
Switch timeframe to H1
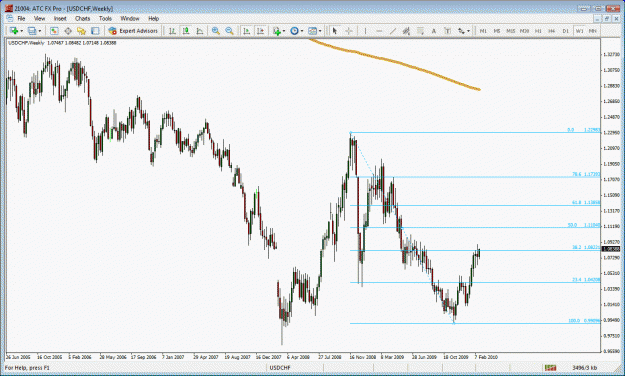[x=538, y=31]
